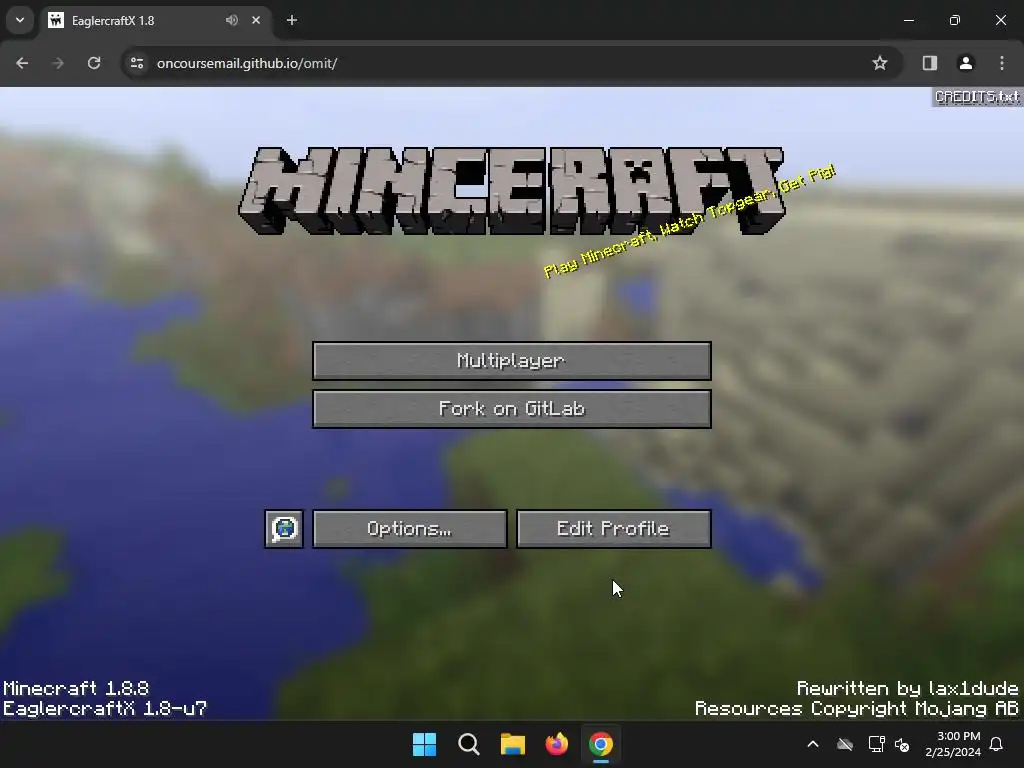Open Windows taskbar search
Image resolution: width=1024 pixels, height=768 pixels.
468,744
